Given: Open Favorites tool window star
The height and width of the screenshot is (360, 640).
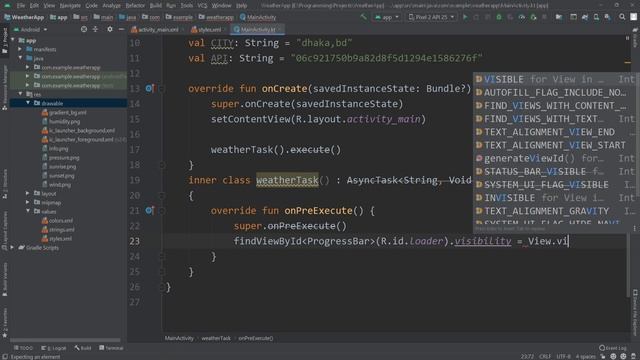Looking at the screenshot, I should tap(5, 336).
